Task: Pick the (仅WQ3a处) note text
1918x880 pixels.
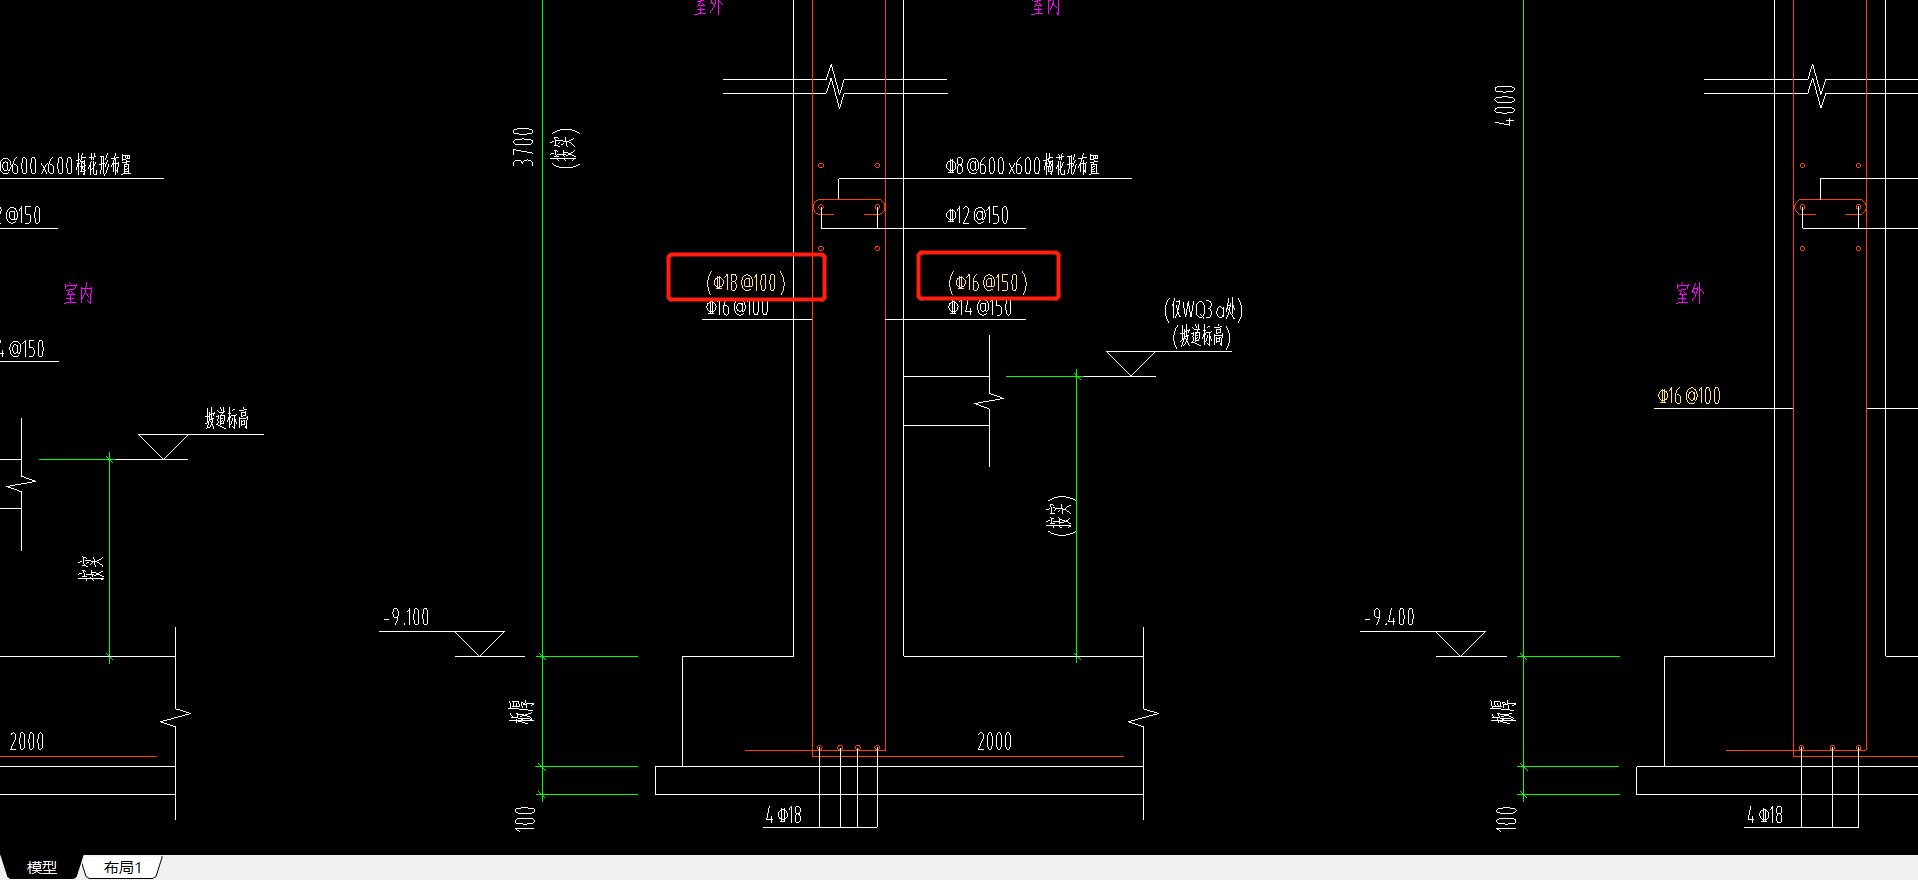Action: click(1204, 309)
